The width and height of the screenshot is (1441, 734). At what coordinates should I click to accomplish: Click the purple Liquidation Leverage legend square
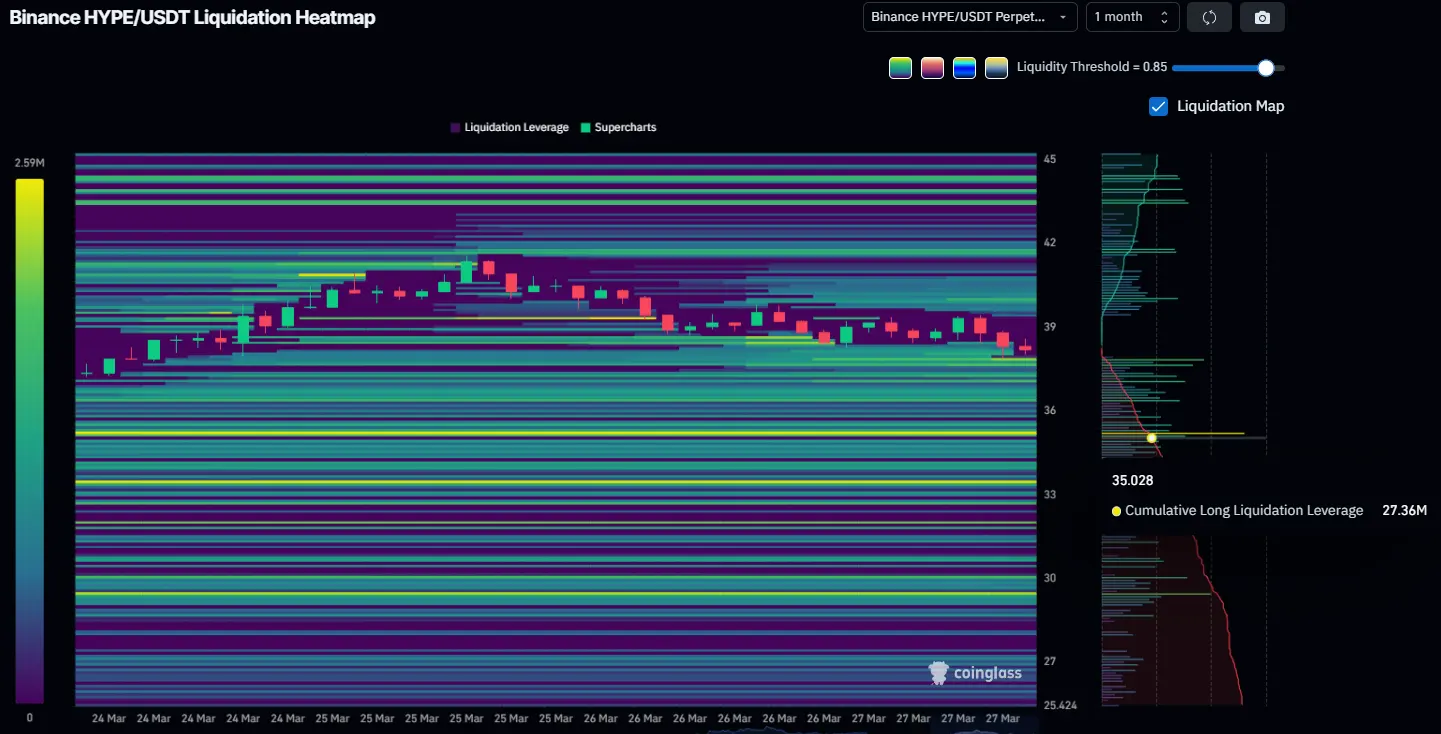pos(455,128)
